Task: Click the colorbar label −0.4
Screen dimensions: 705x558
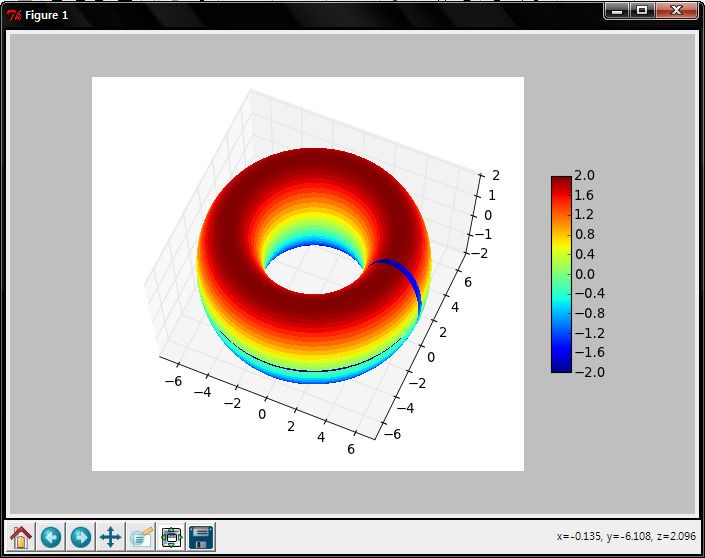Action: [x=589, y=293]
